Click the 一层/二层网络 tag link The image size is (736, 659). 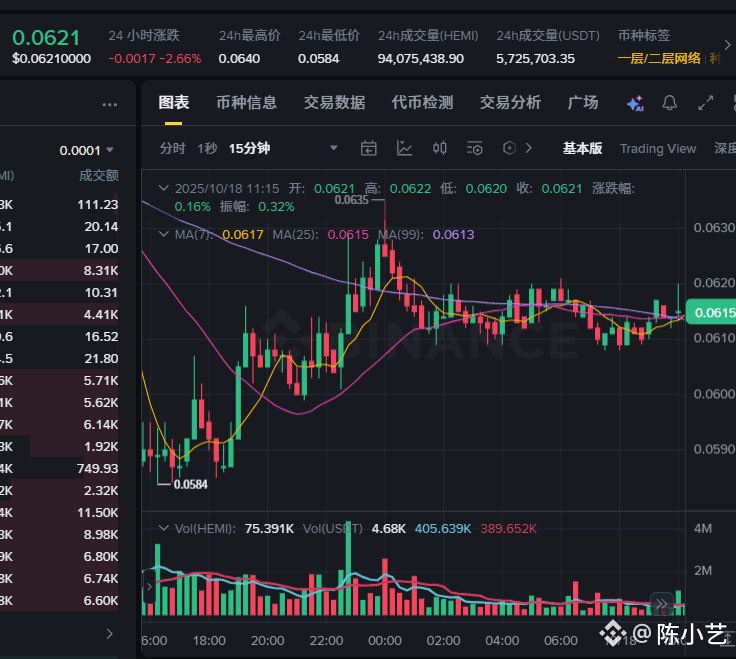(659, 59)
